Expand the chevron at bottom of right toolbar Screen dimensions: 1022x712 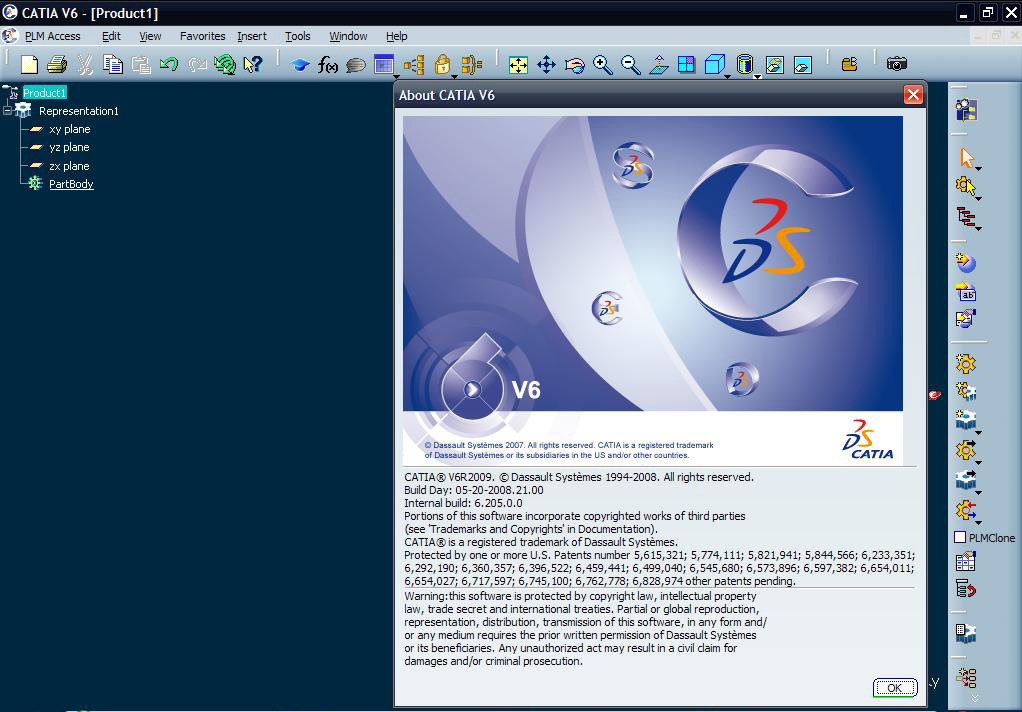pyautogui.click(x=975, y=698)
